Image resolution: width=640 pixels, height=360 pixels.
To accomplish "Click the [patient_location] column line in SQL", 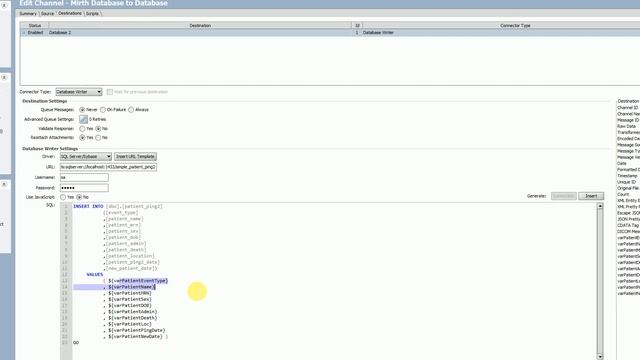I will (x=130, y=256).
